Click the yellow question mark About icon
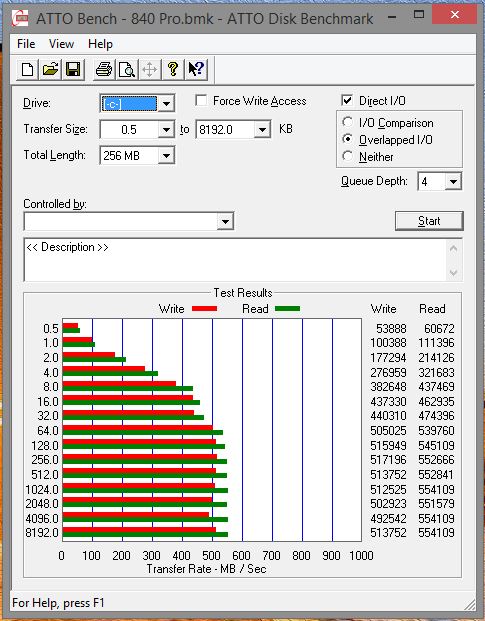Screen dimensions: 485x621 [173, 70]
